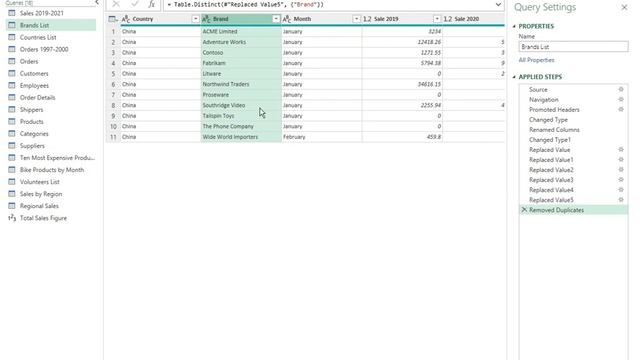
Task: Click Month column data type icon
Action: 287,19
